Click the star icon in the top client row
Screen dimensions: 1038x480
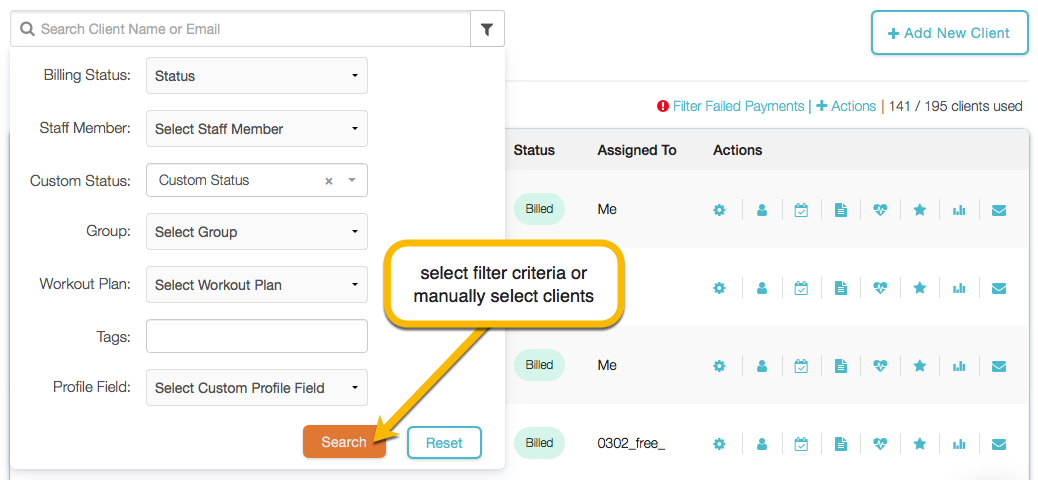tap(920, 210)
